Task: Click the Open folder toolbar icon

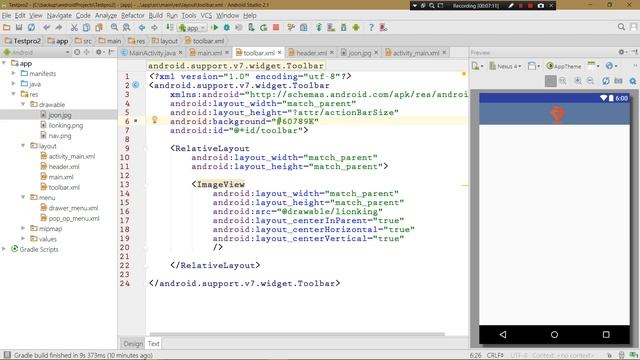Action: [x=7, y=28]
